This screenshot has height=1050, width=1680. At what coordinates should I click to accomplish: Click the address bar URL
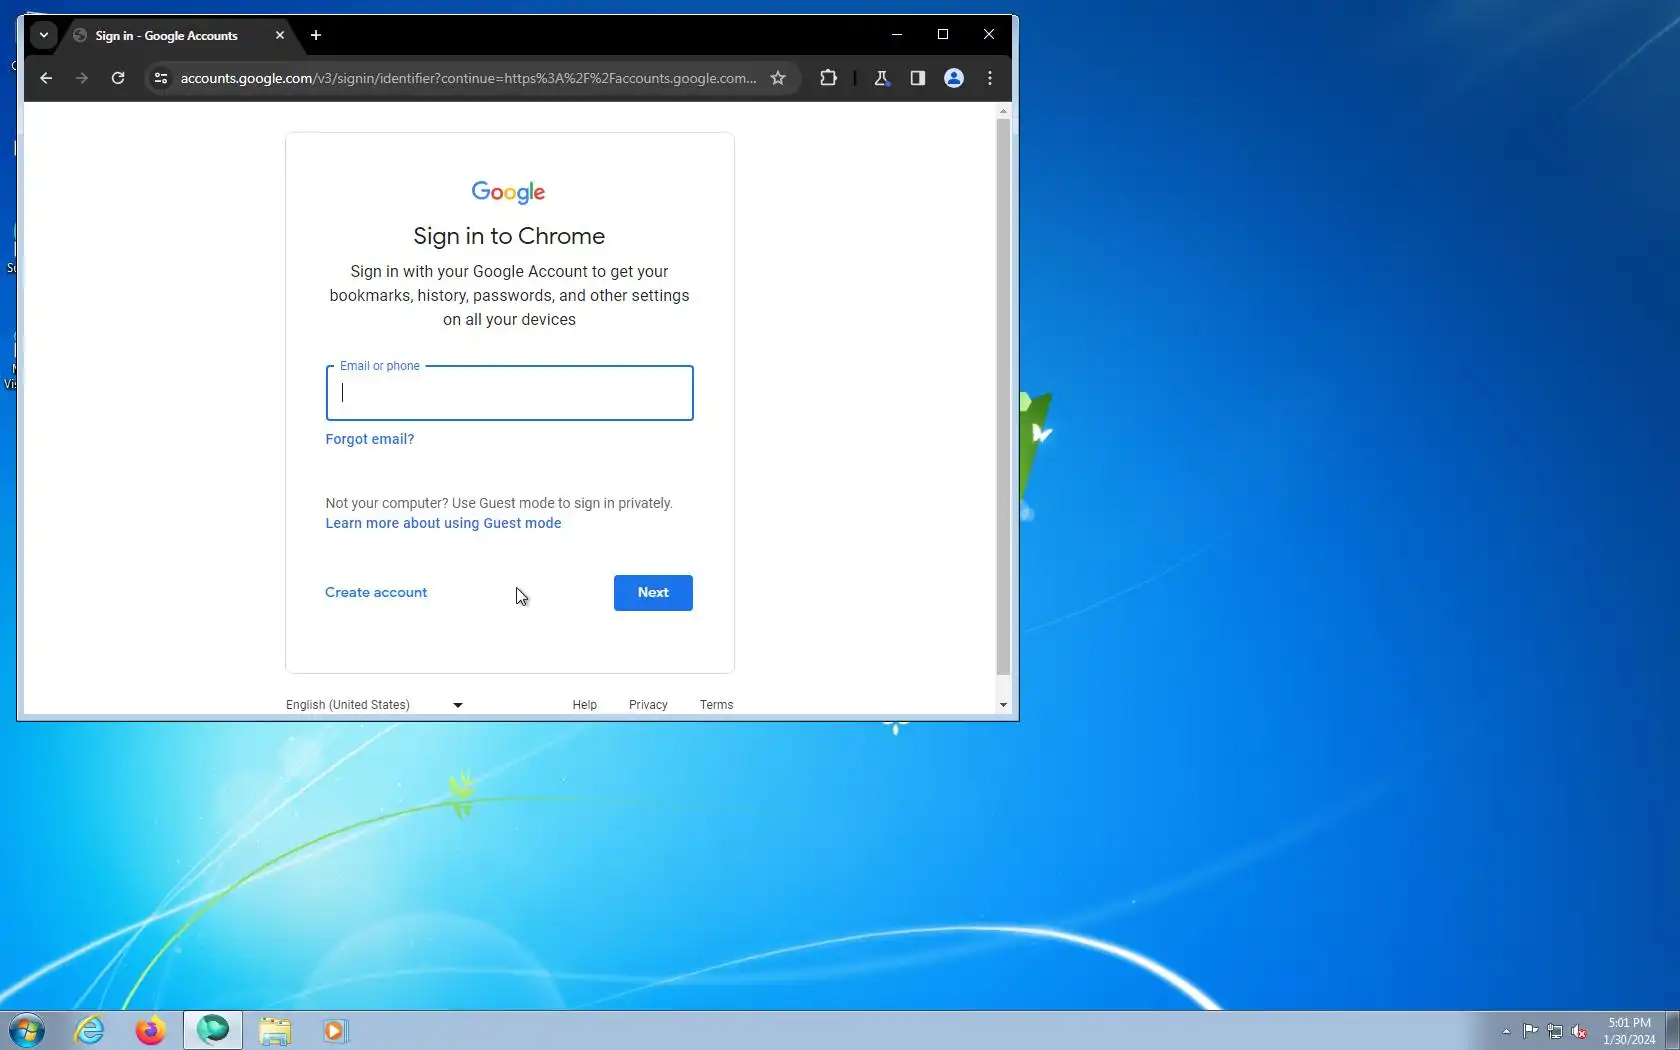468,78
